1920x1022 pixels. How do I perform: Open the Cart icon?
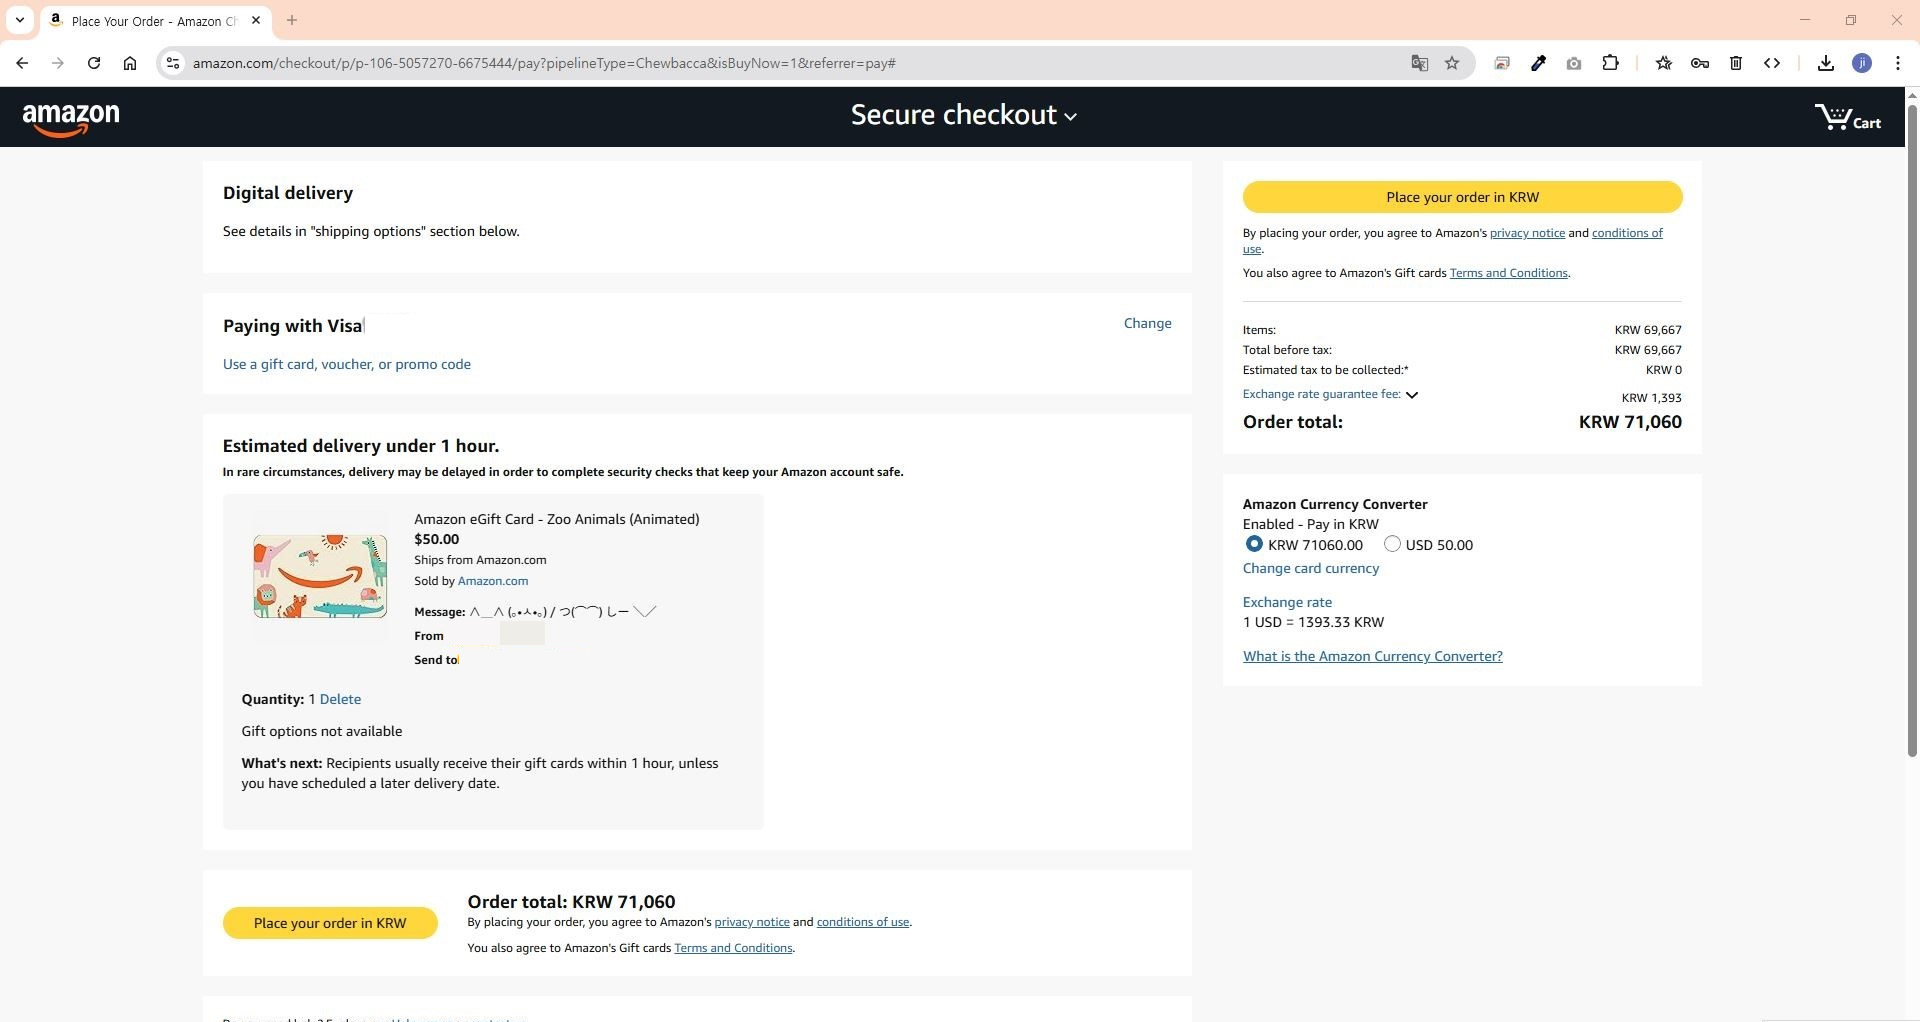pyautogui.click(x=1848, y=118)
